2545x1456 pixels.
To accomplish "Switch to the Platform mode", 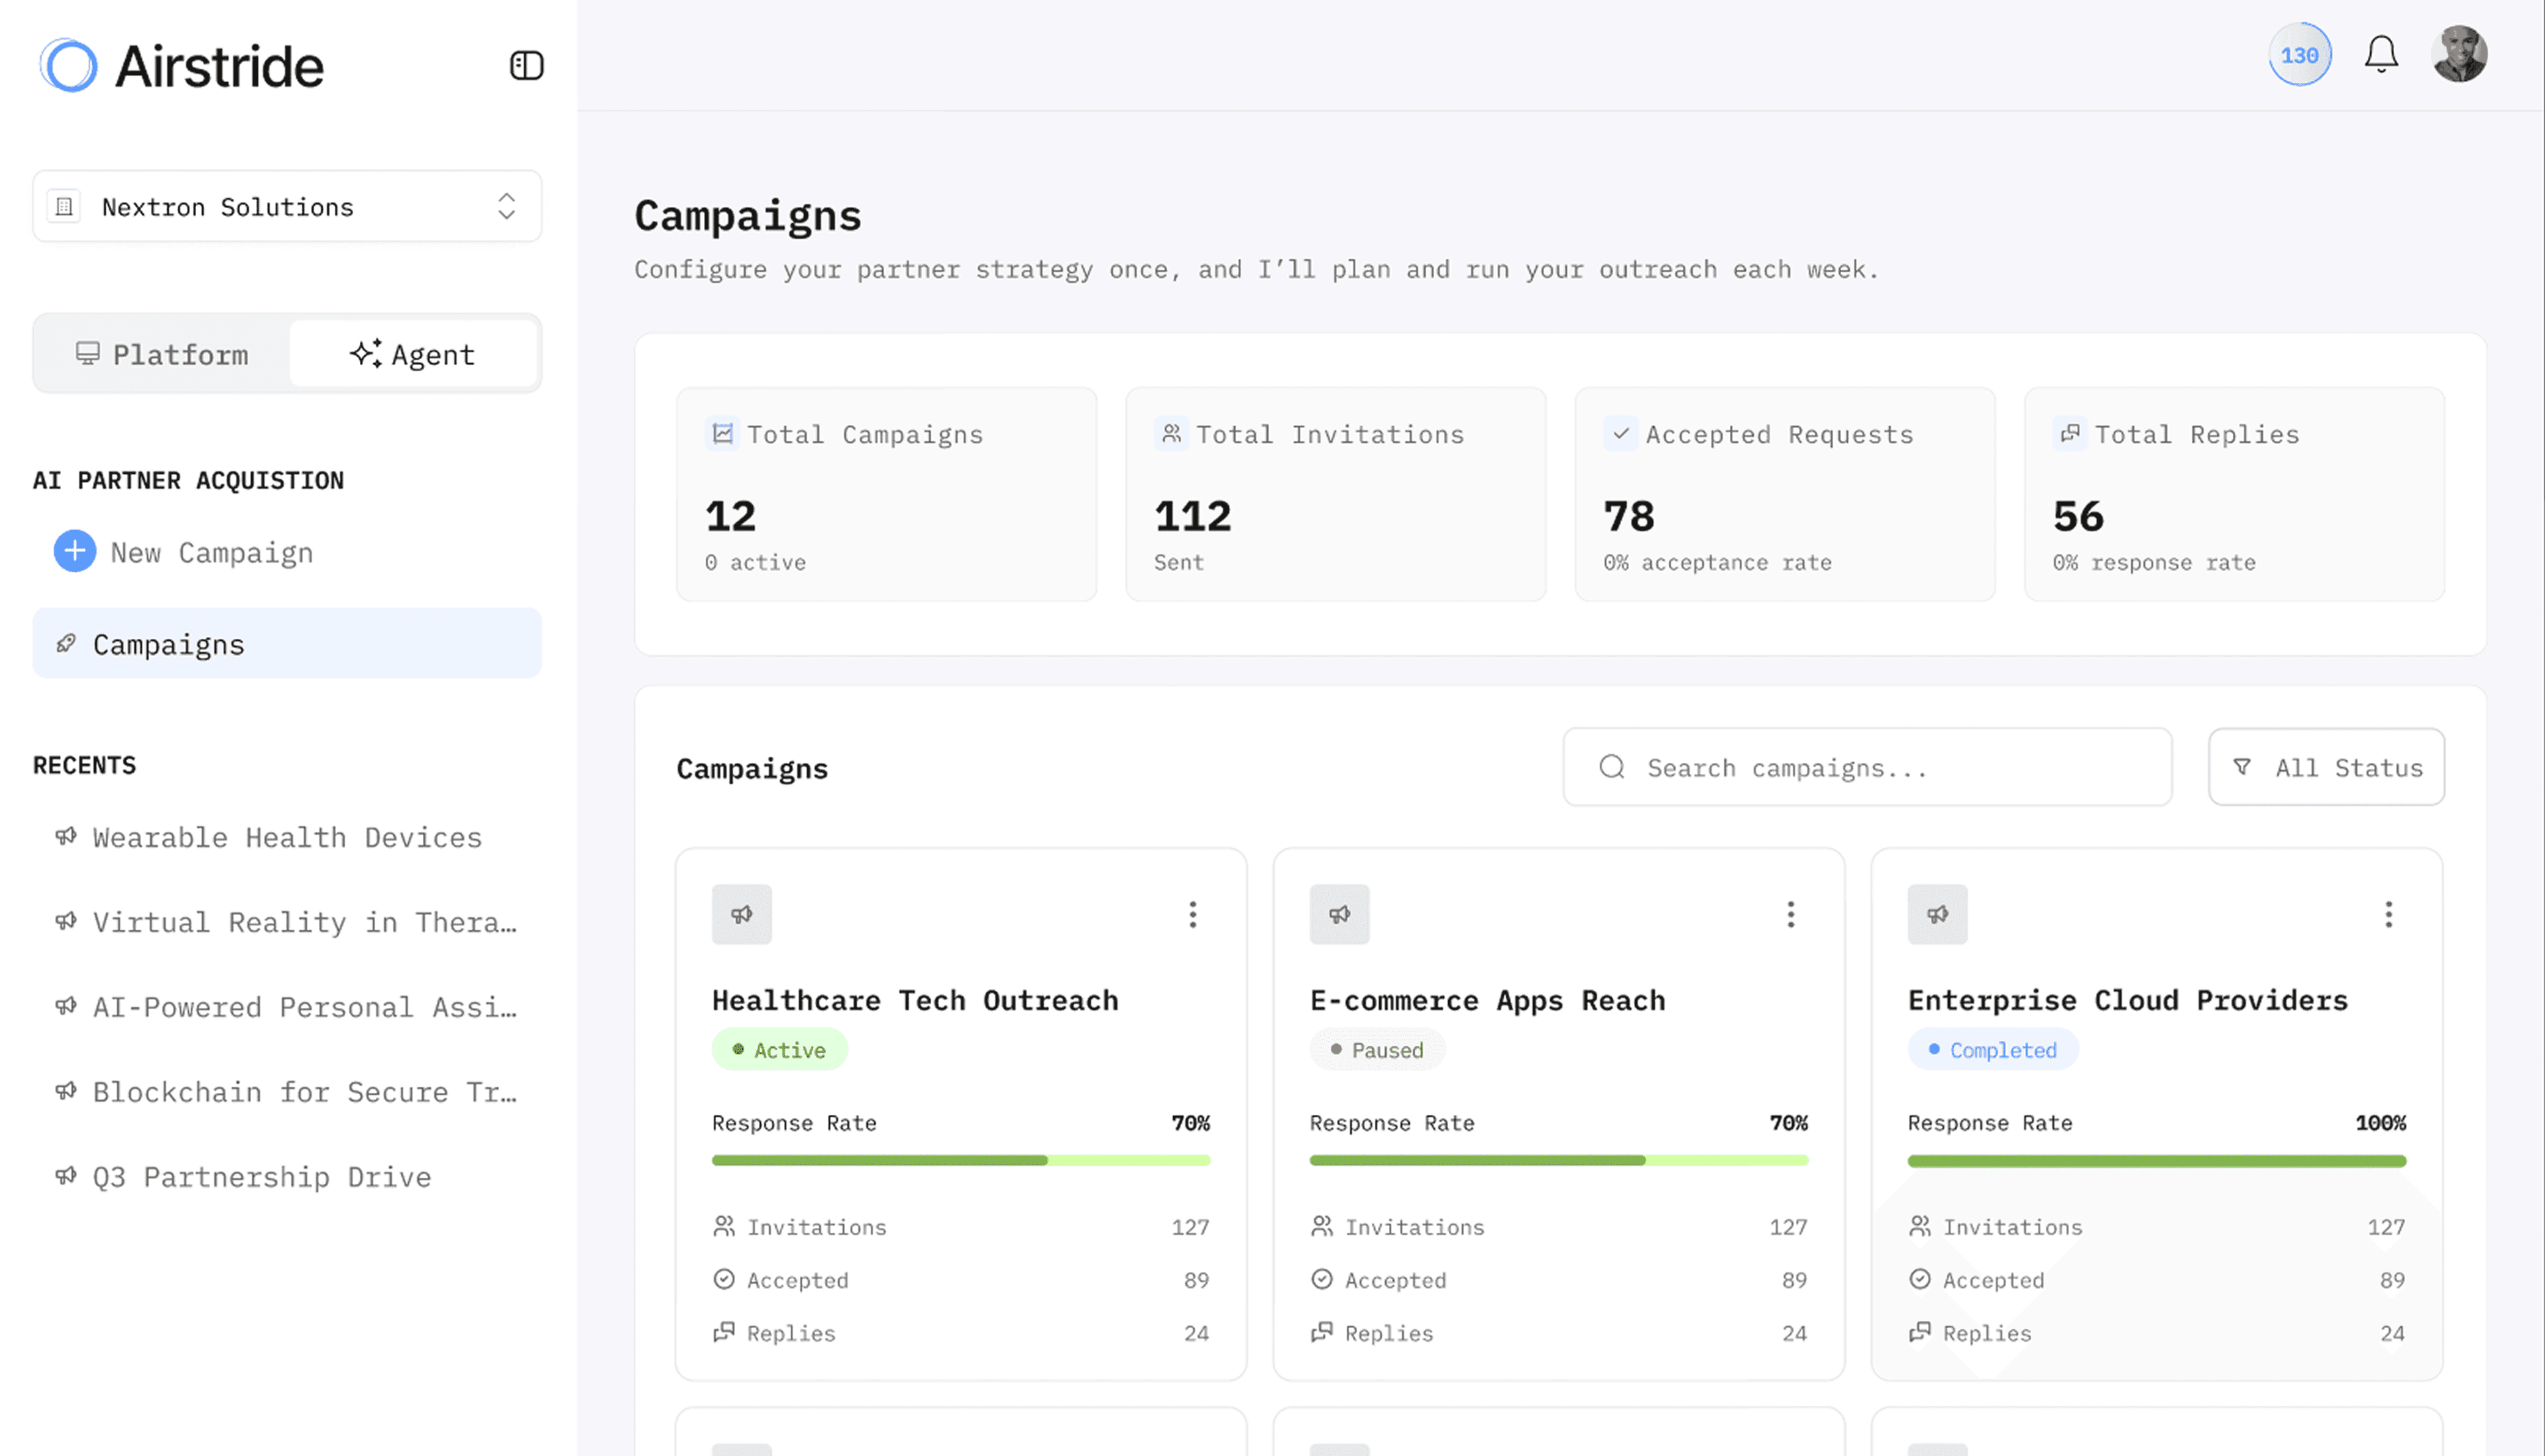I will (162, 354).
